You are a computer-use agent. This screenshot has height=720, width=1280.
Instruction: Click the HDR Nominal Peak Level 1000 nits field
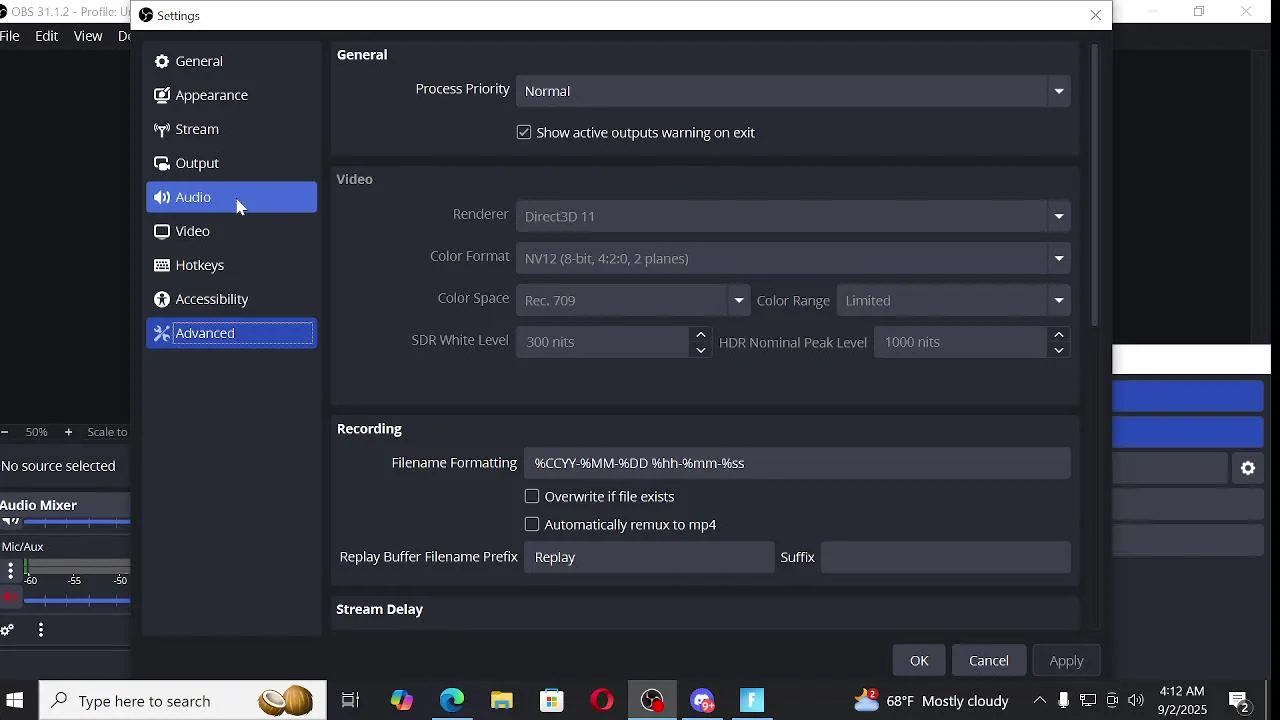(961, 342)
